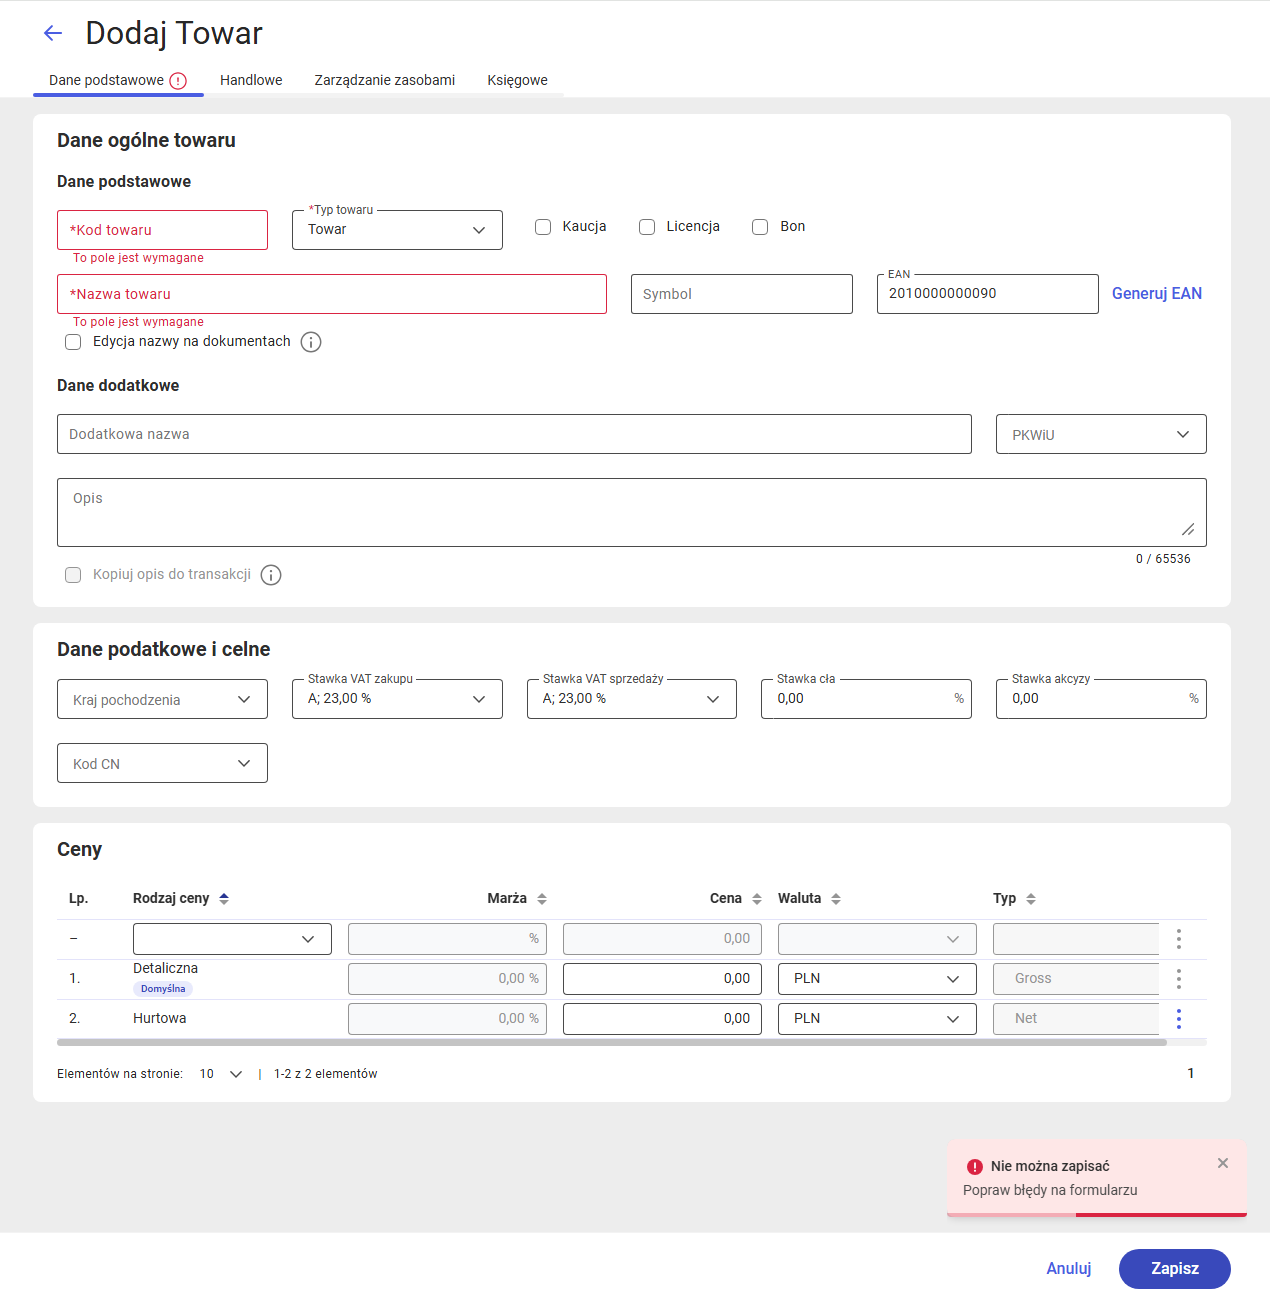Viewport: 1270px width, 1298px height.
Task: Sort the Waluta column
Action: click(x=836, y=898)
